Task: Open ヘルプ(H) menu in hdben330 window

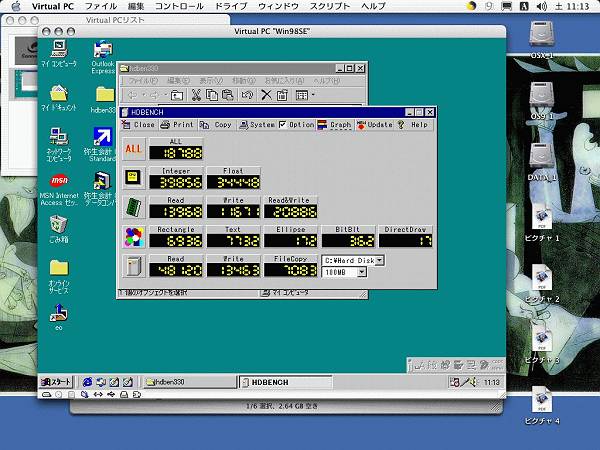Action: [x=326, y=81]
